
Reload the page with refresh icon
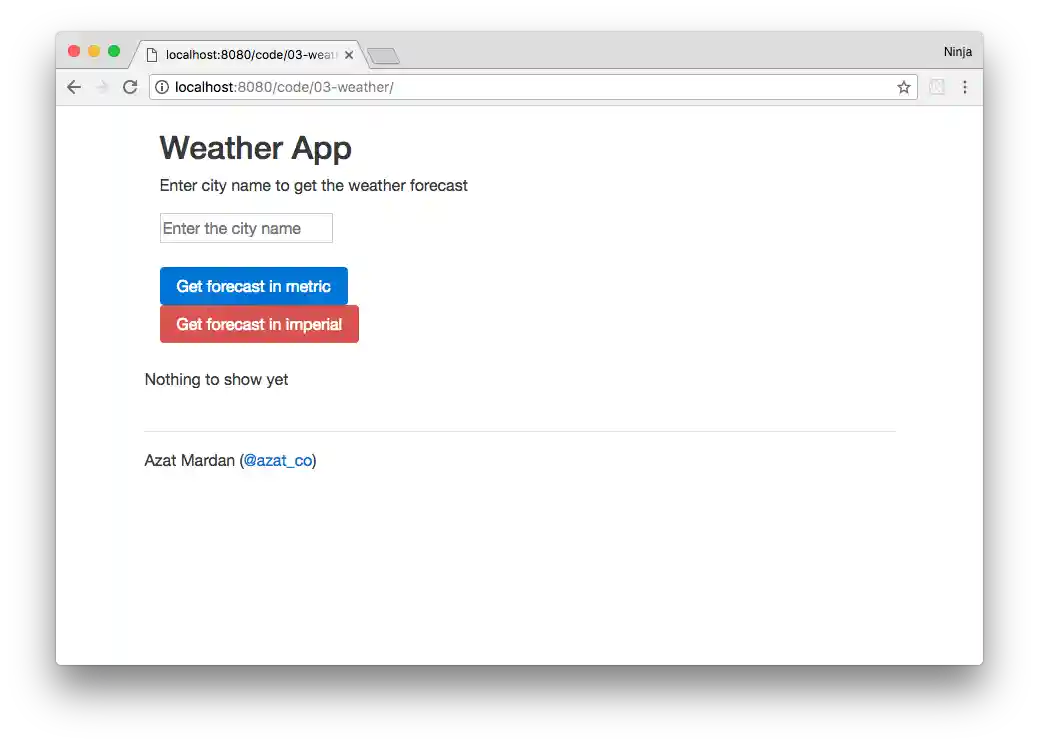click(130, 87)
